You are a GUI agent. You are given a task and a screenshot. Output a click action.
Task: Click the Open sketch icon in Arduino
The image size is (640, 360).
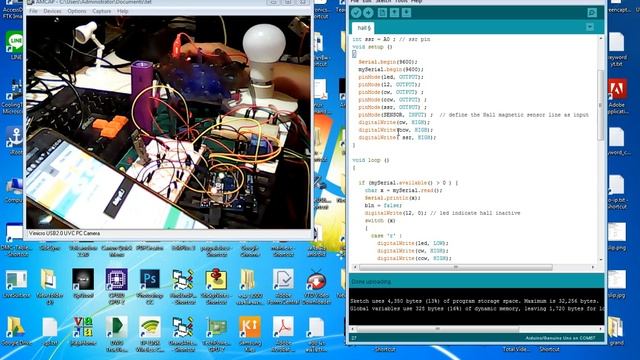tap(394, 13)
